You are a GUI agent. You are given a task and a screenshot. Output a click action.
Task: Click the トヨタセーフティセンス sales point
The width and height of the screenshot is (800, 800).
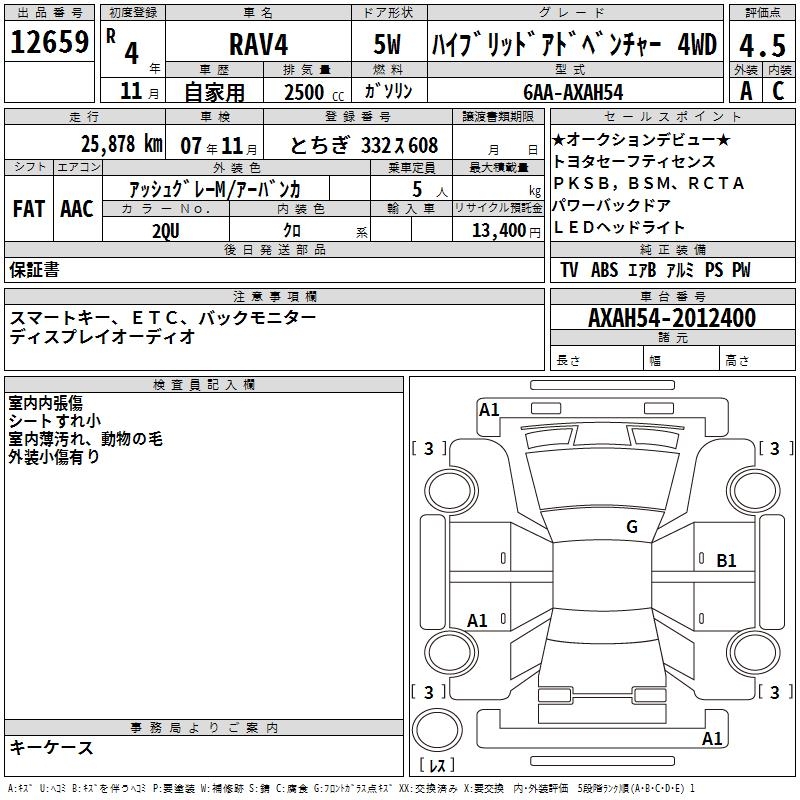click(x=635, y=161)
